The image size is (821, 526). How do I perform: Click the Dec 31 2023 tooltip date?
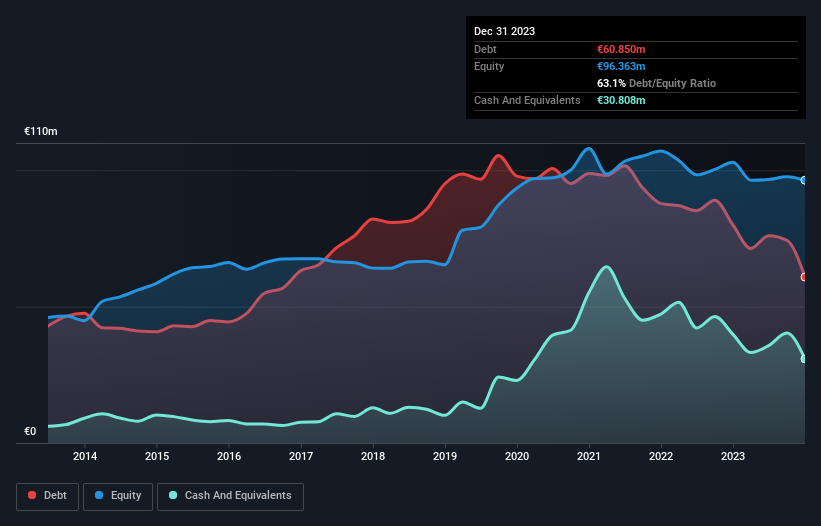tap(504, 31)
